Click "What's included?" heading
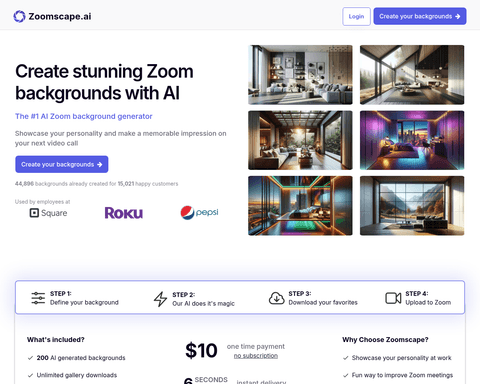 pos(56,340)
